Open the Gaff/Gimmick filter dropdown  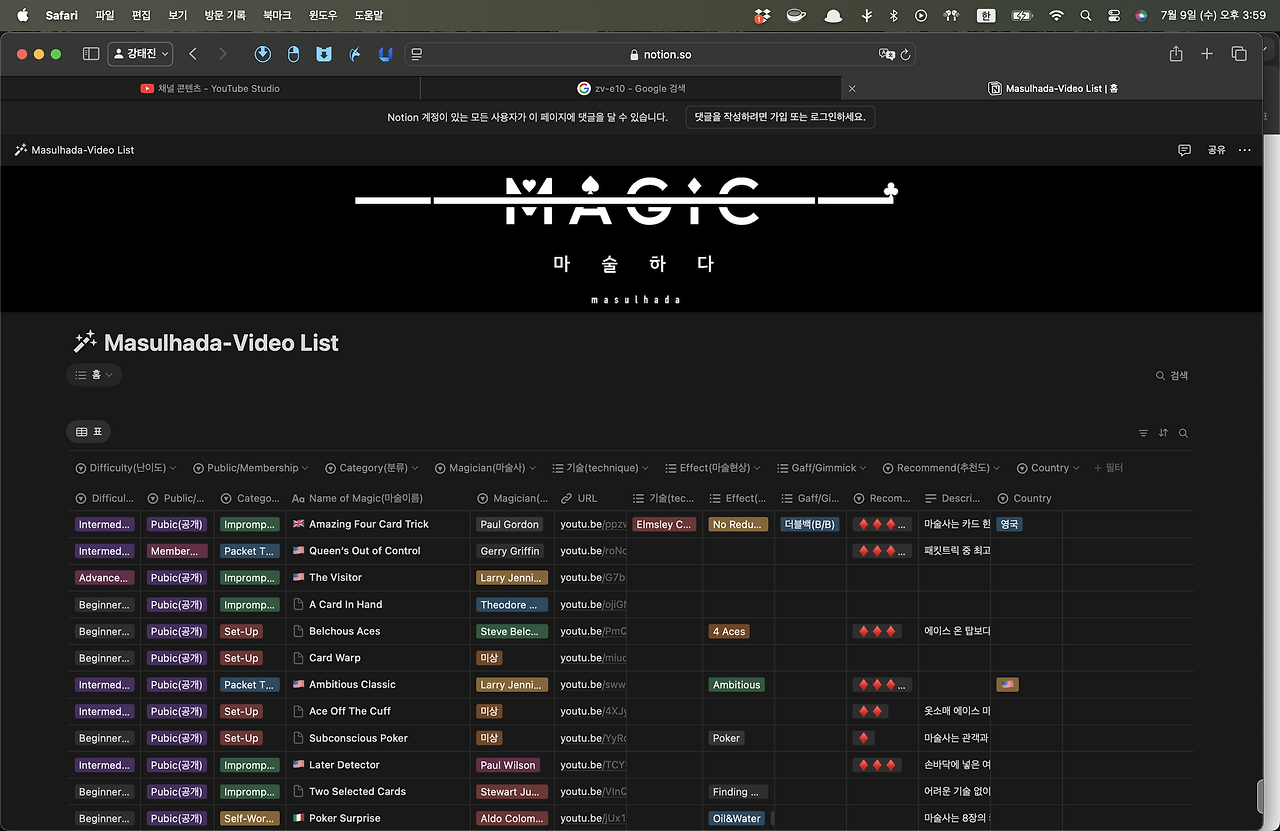(x=823, y=468)
